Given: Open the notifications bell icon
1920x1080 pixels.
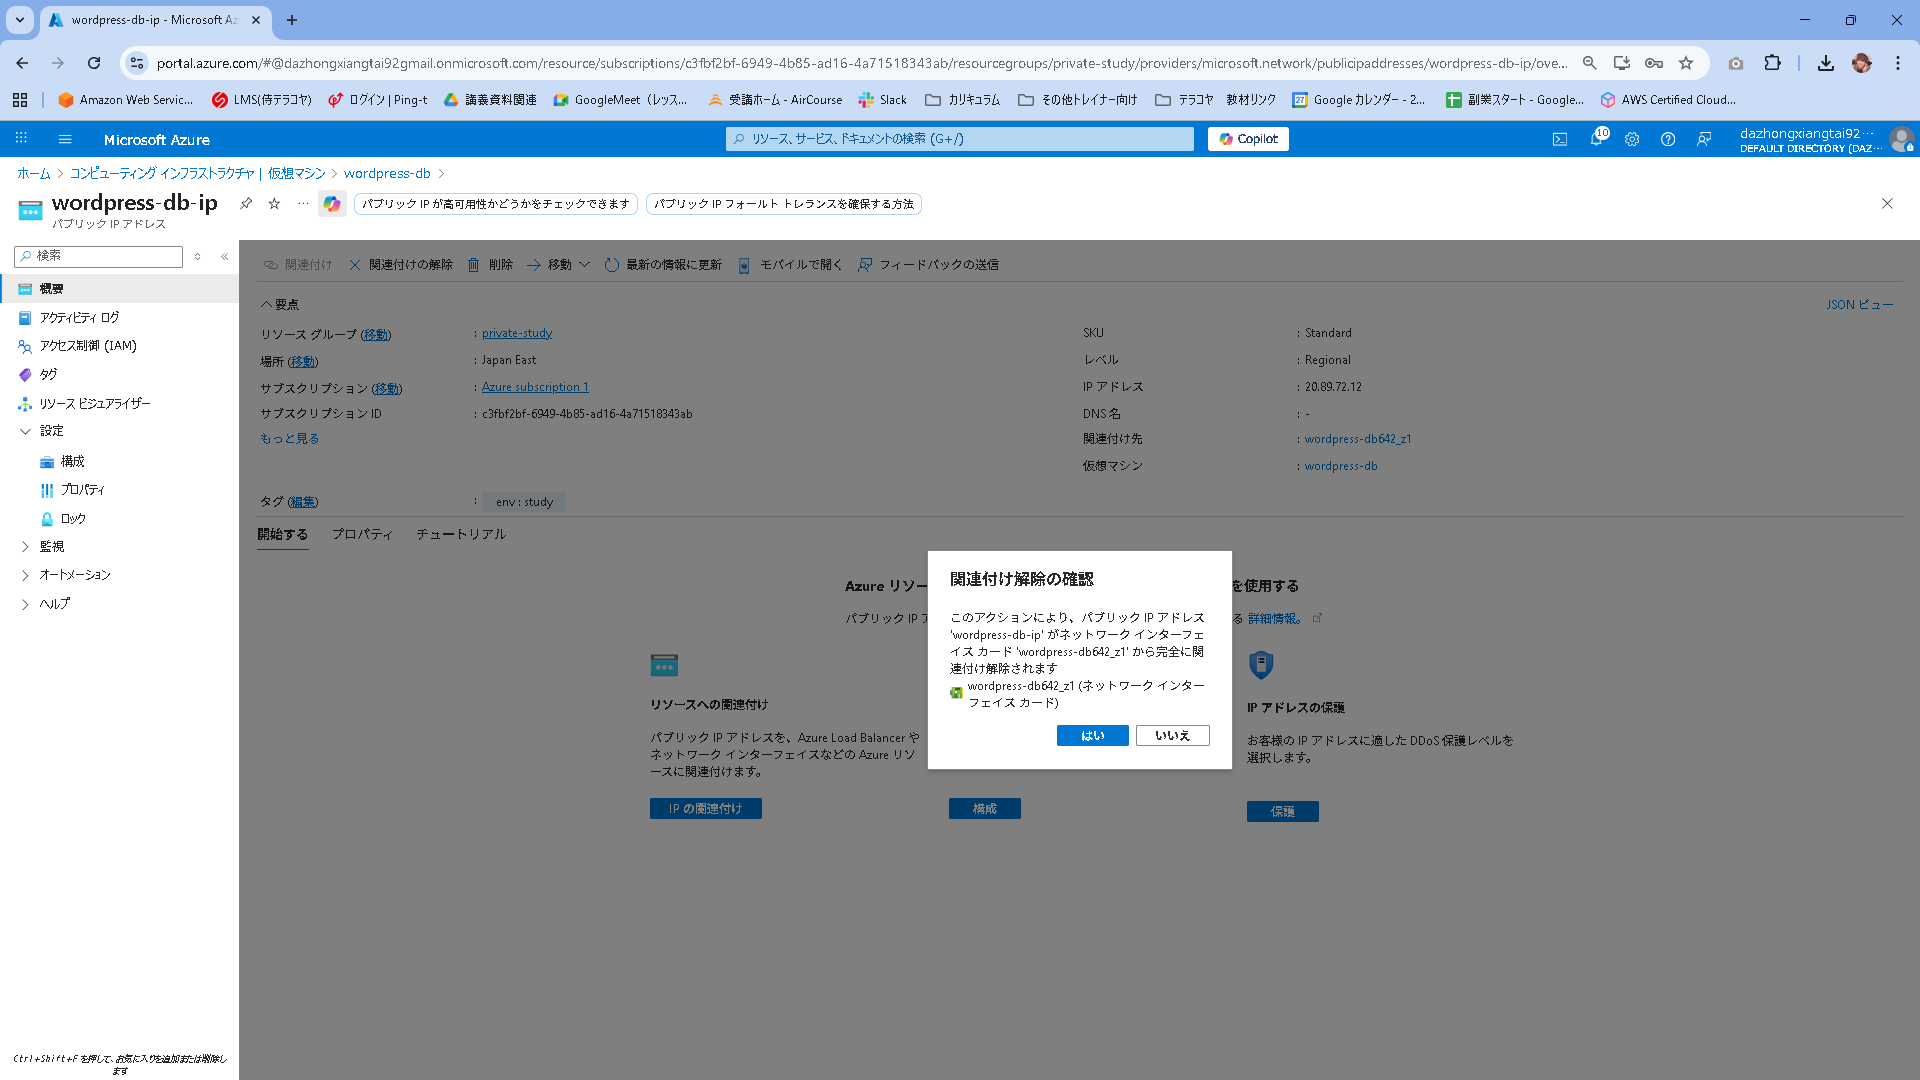Looking at the screenshot, I should tap(1596, 139).
